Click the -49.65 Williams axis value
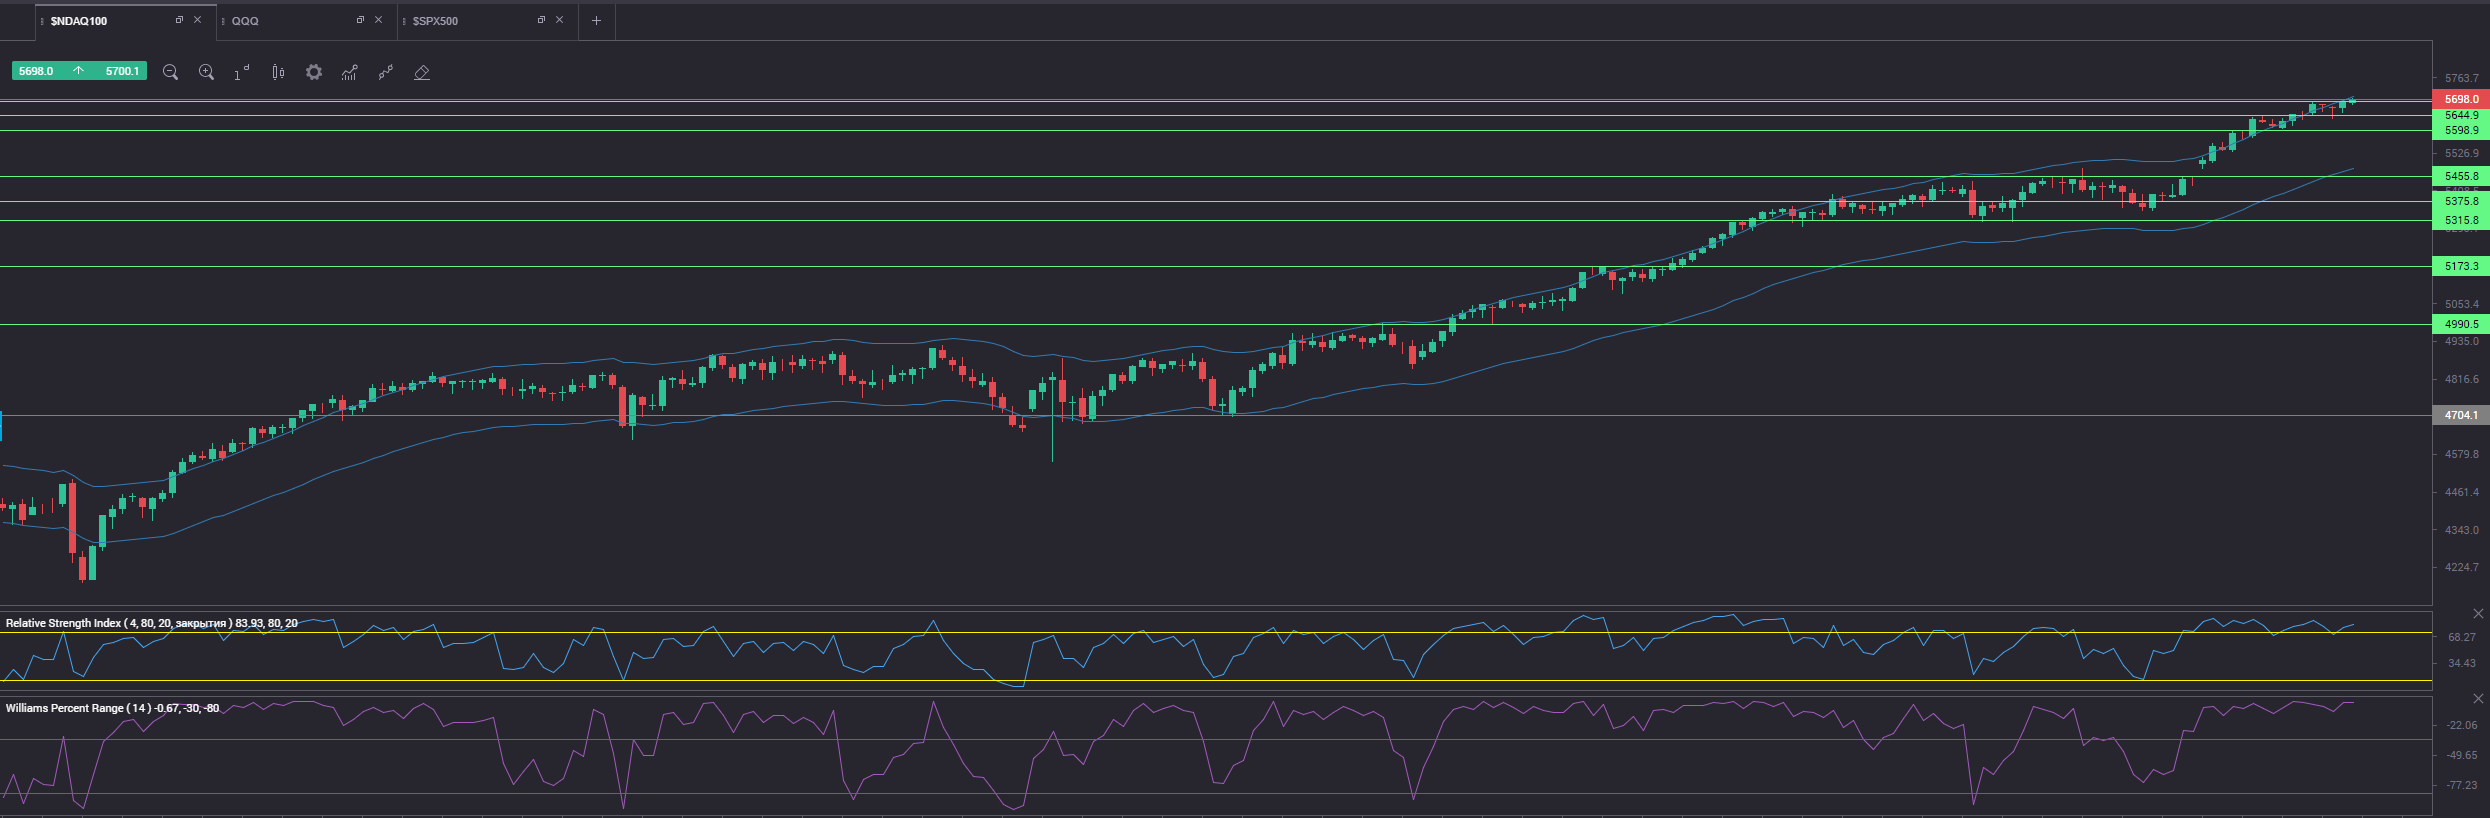This screenshot has height=818, width=2490. tap(2461, 755)
